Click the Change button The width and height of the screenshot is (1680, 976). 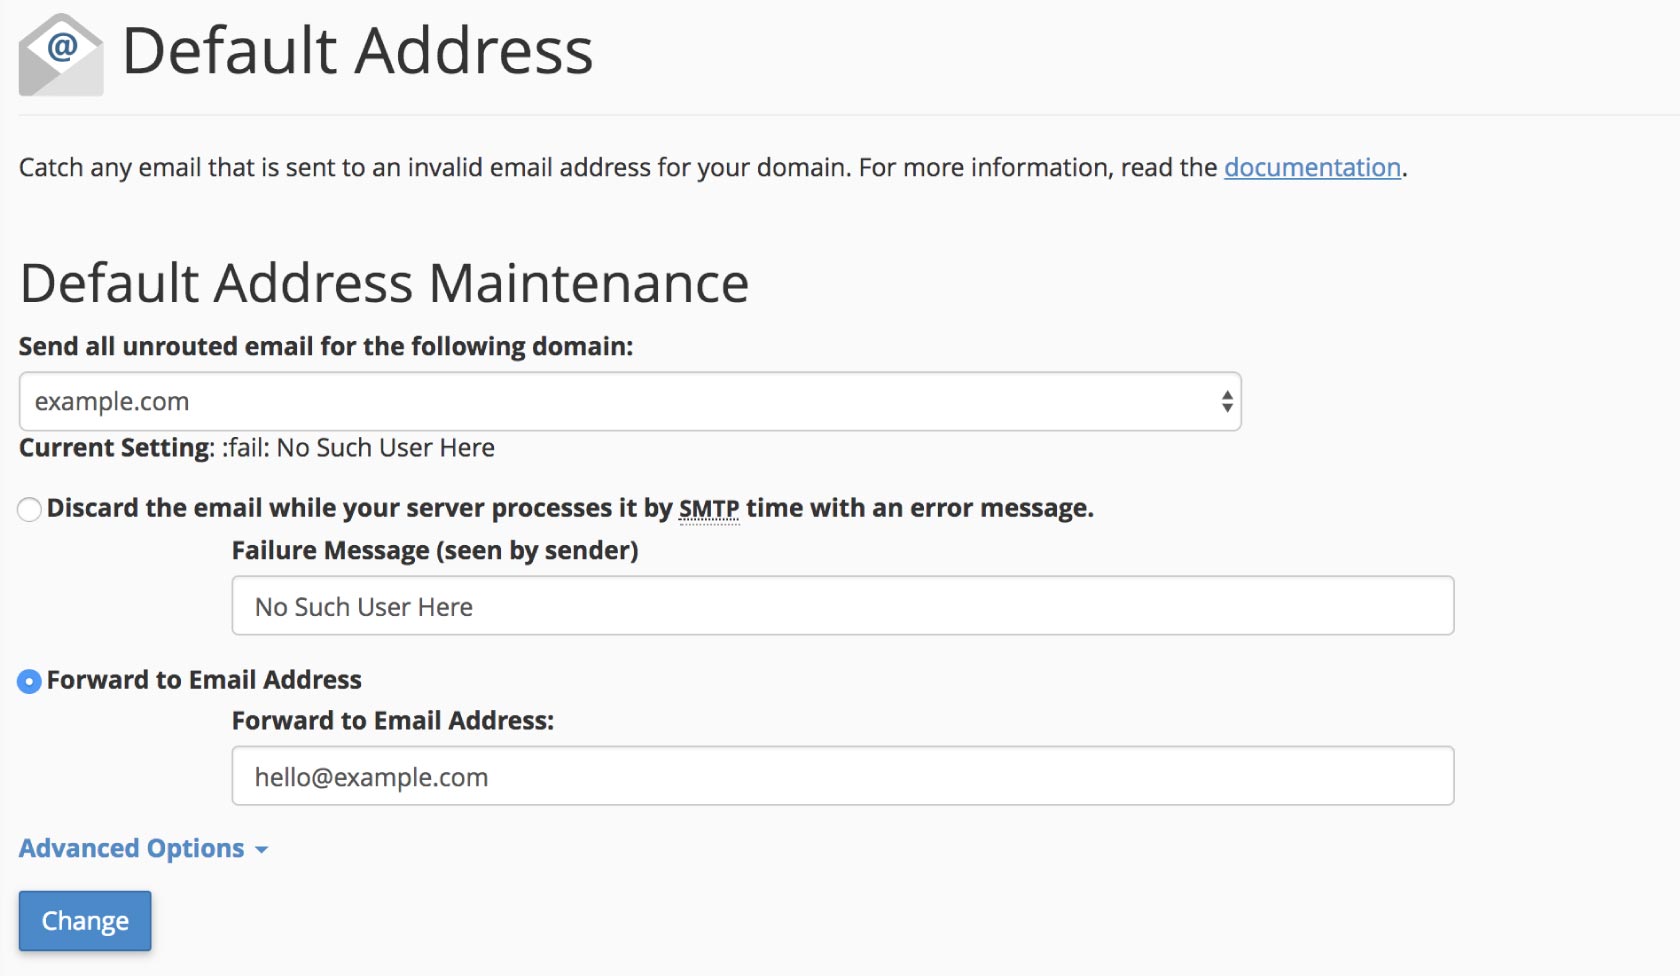tap(85, 921)
